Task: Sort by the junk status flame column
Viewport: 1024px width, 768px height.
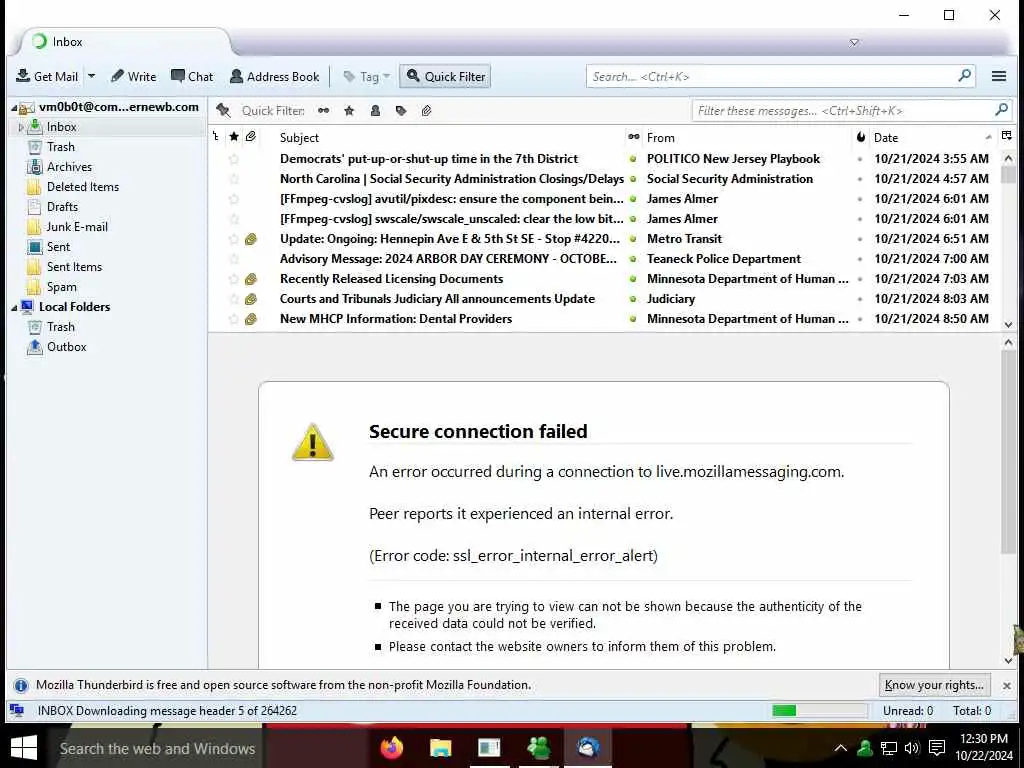Action: 861,137
